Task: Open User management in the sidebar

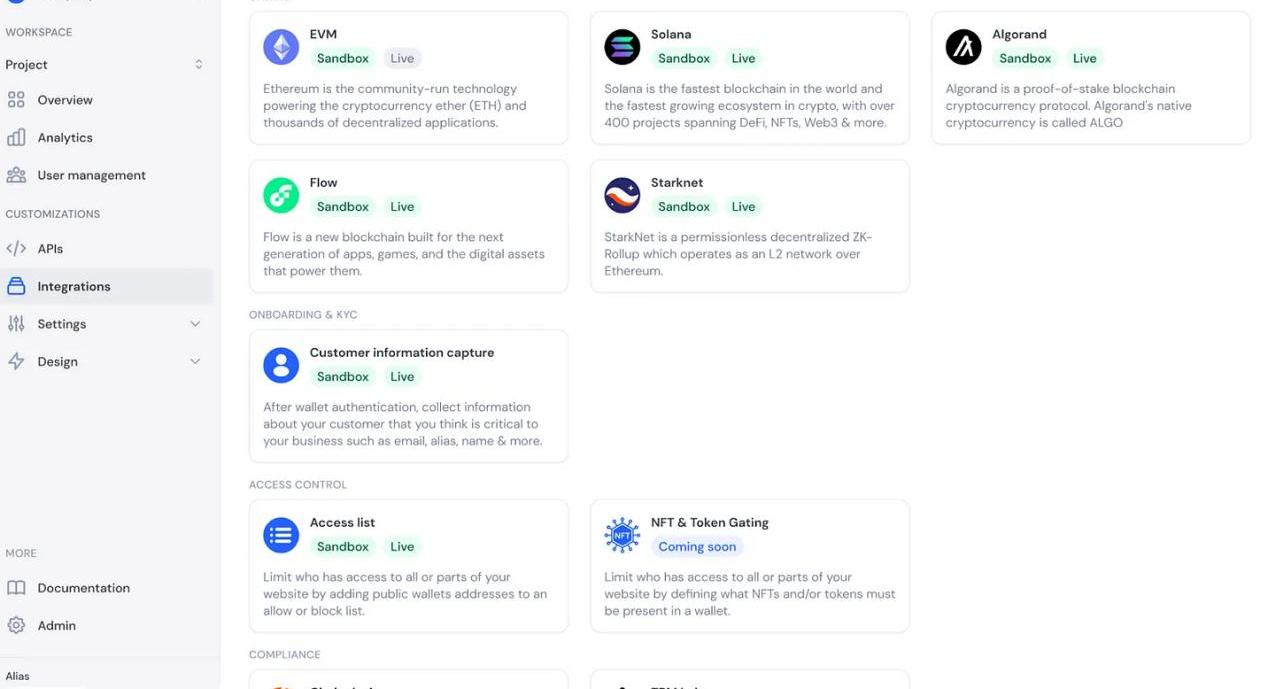Action: pos(91,175)
